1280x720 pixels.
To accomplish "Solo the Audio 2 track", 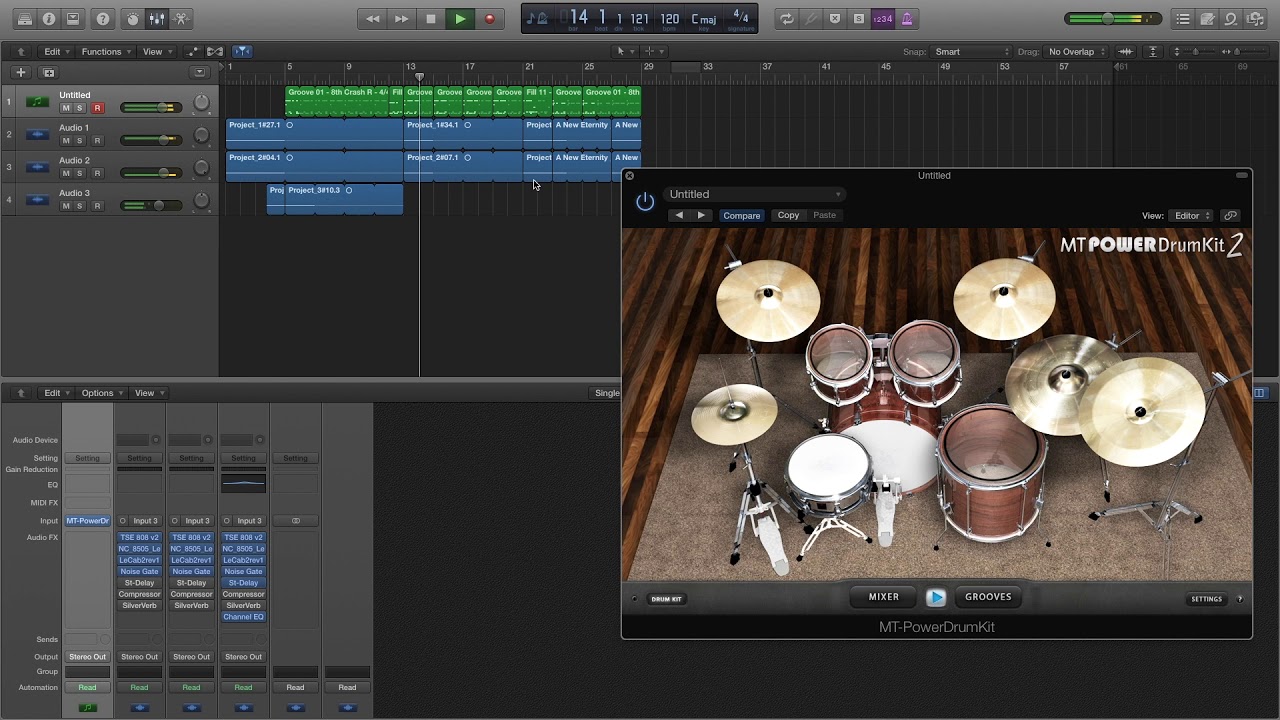I will point(80,173).
